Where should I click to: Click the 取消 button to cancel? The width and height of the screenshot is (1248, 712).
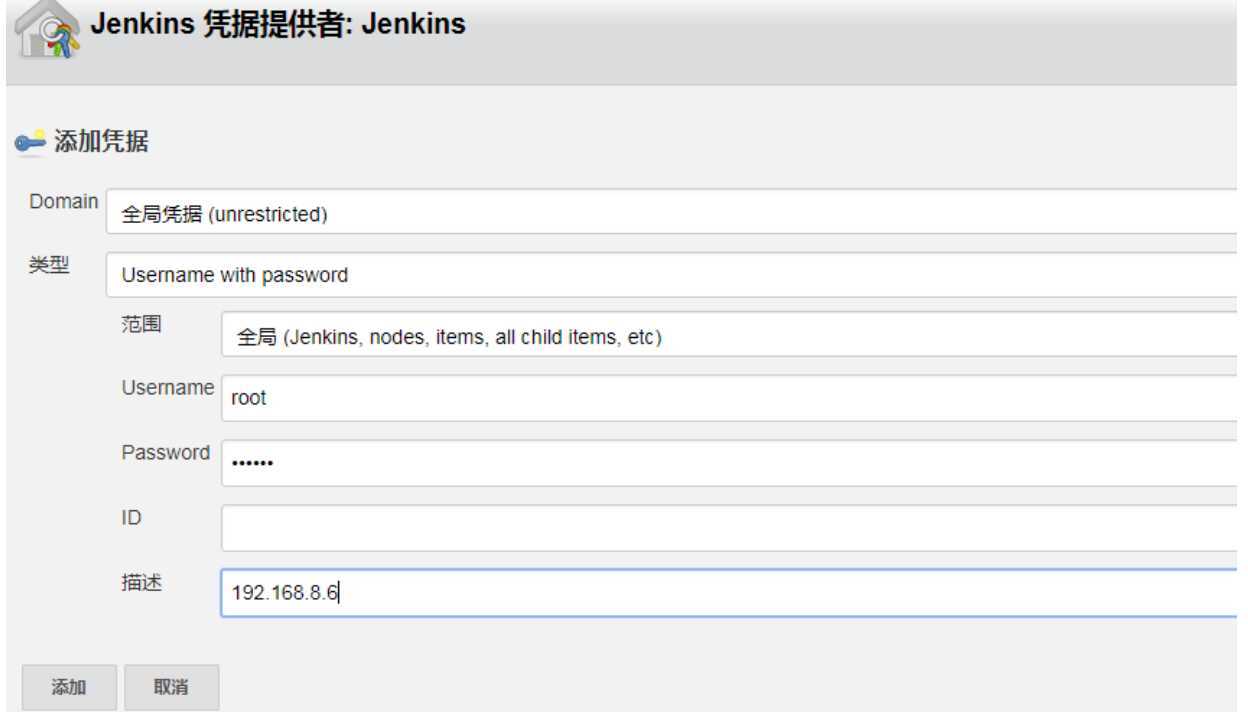tap(171, 687)
